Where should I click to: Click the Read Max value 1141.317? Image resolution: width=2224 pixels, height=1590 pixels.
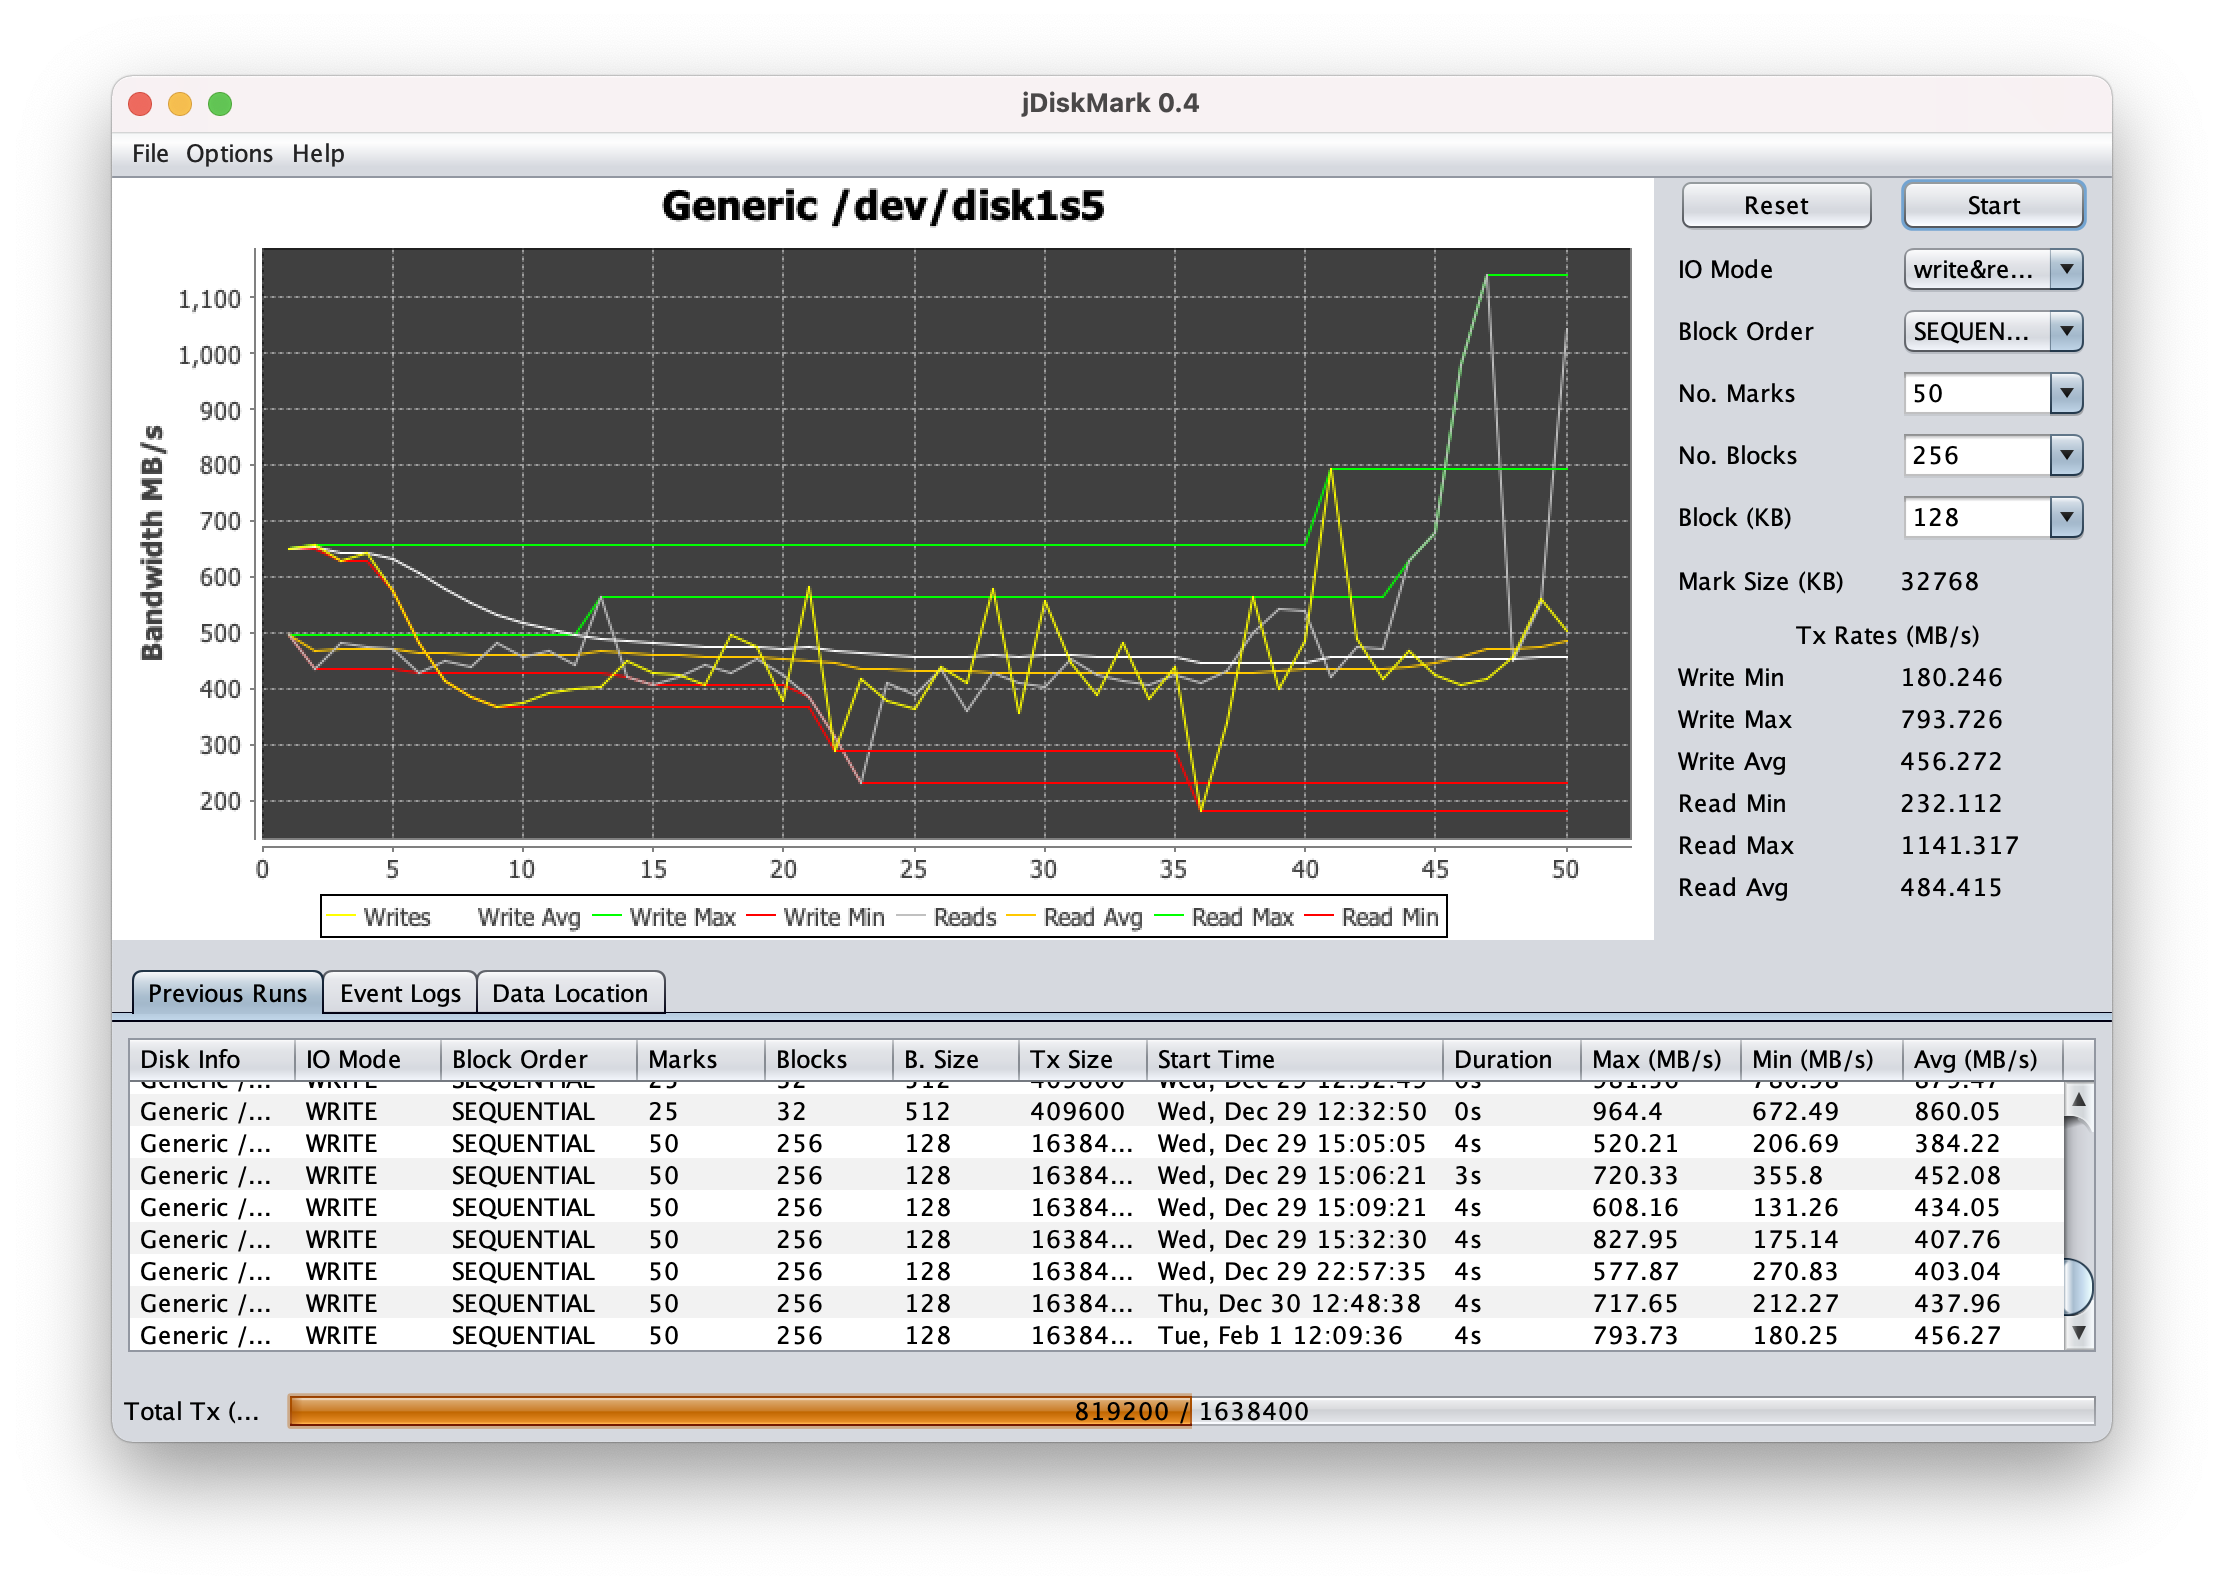tap(1959, 845)
